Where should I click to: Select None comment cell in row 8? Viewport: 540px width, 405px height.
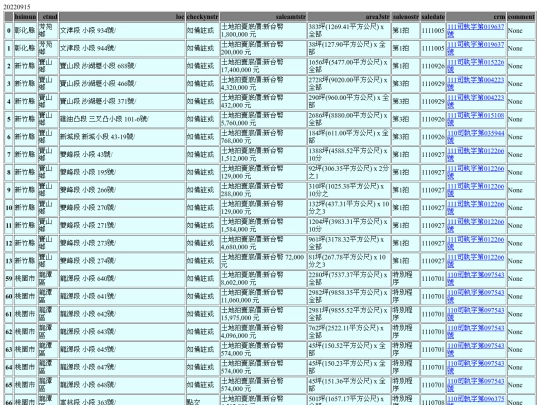tap(521, 172)
